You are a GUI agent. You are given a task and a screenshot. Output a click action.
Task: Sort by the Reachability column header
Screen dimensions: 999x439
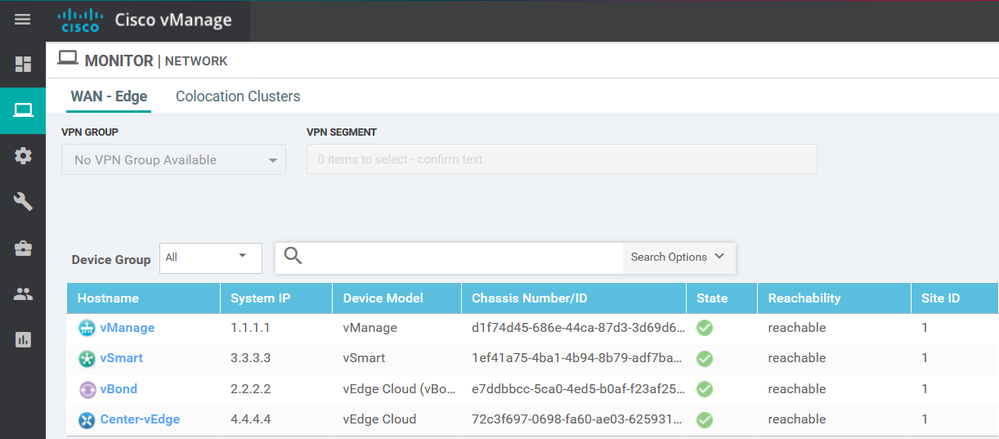[834, 298]
